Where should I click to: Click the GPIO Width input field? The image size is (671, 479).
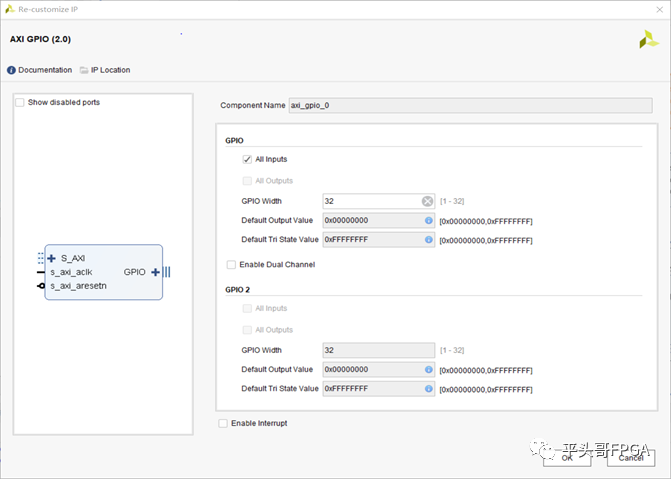click(x=370, y=201)
